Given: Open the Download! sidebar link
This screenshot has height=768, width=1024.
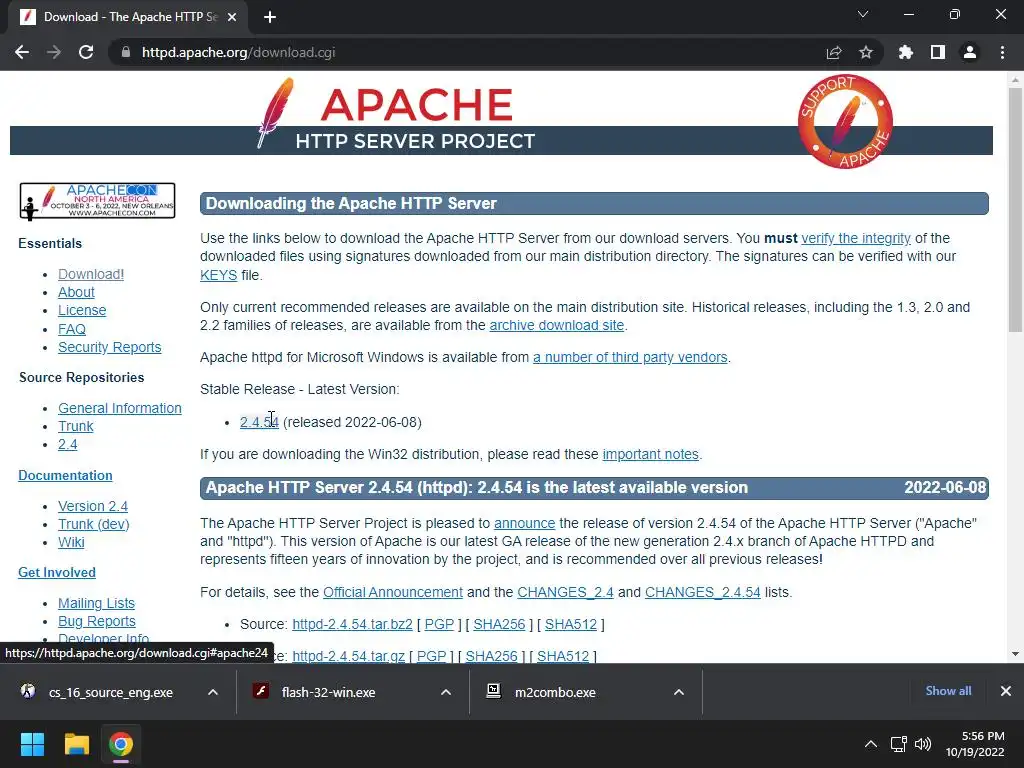Looking at the screenshot, I should click(x=91, y=274).
